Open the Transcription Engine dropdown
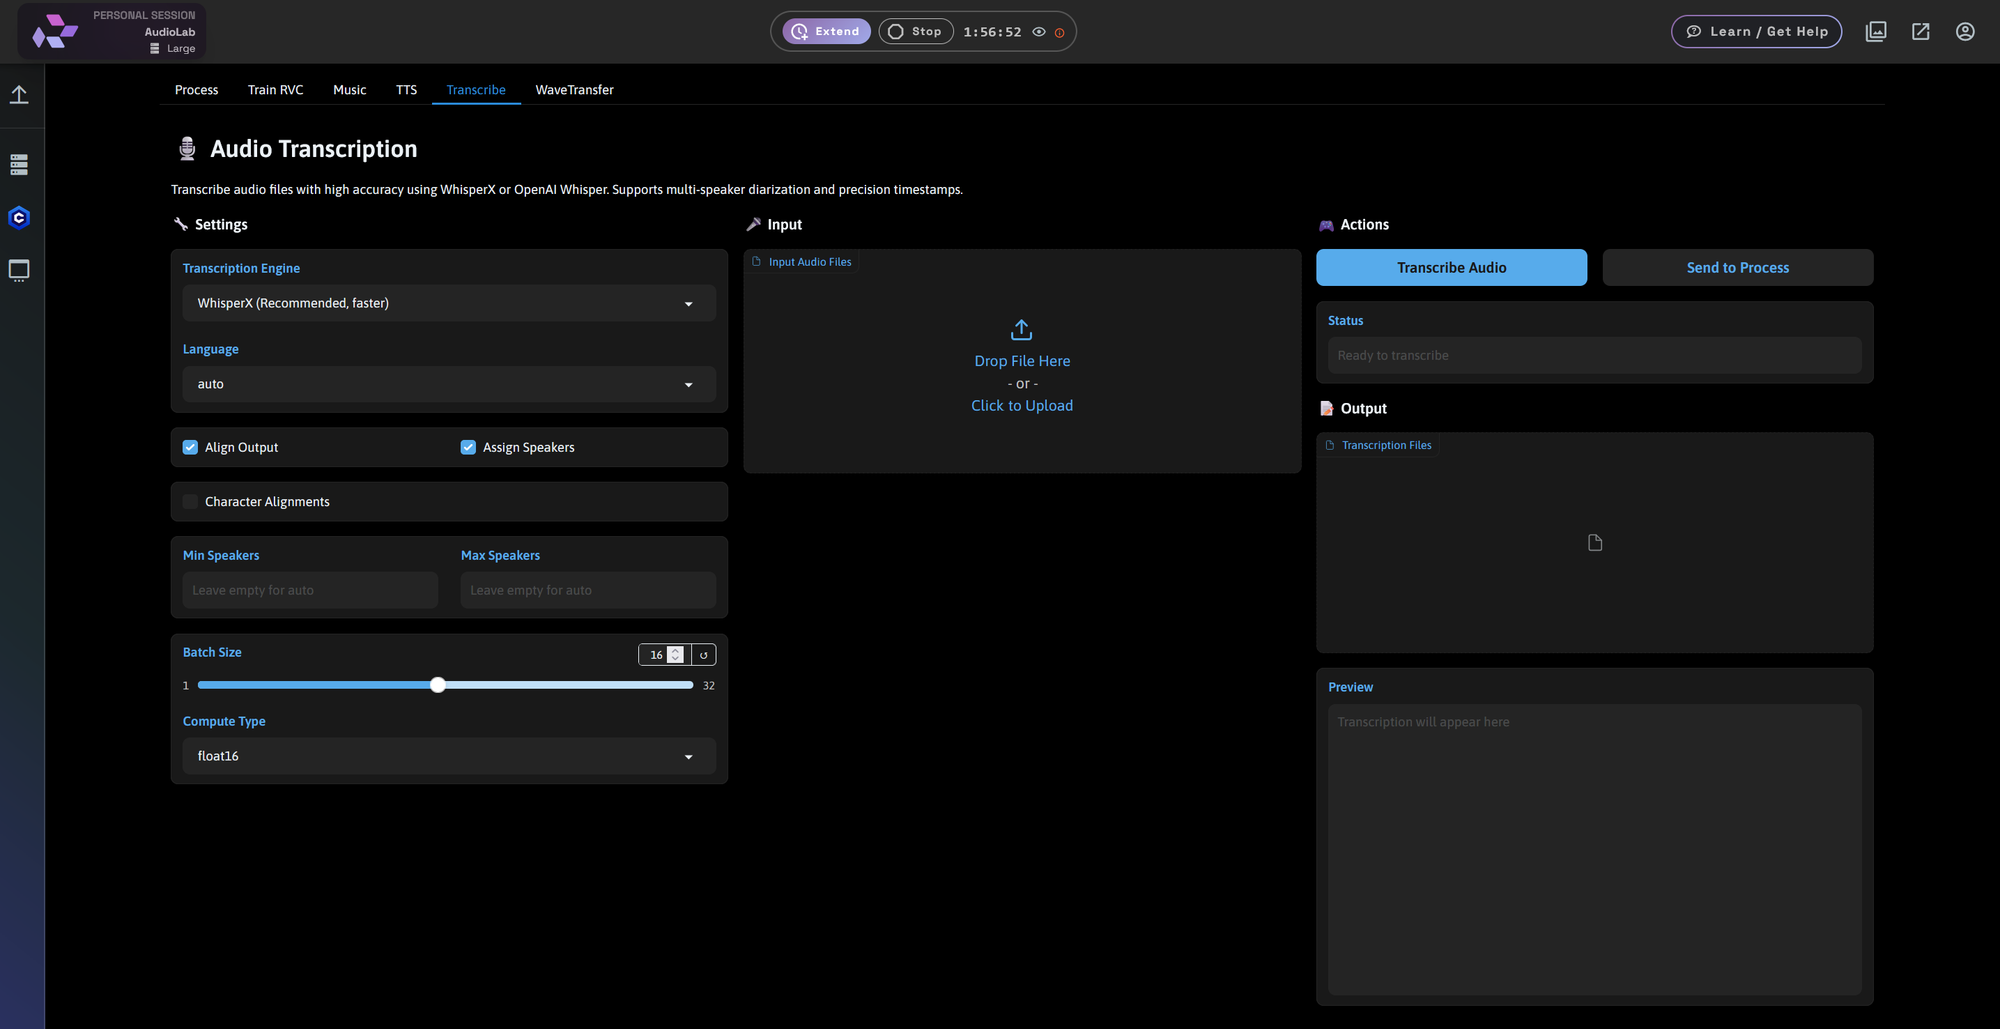This screenshot has width=2000, height=1029. point(449,303)
